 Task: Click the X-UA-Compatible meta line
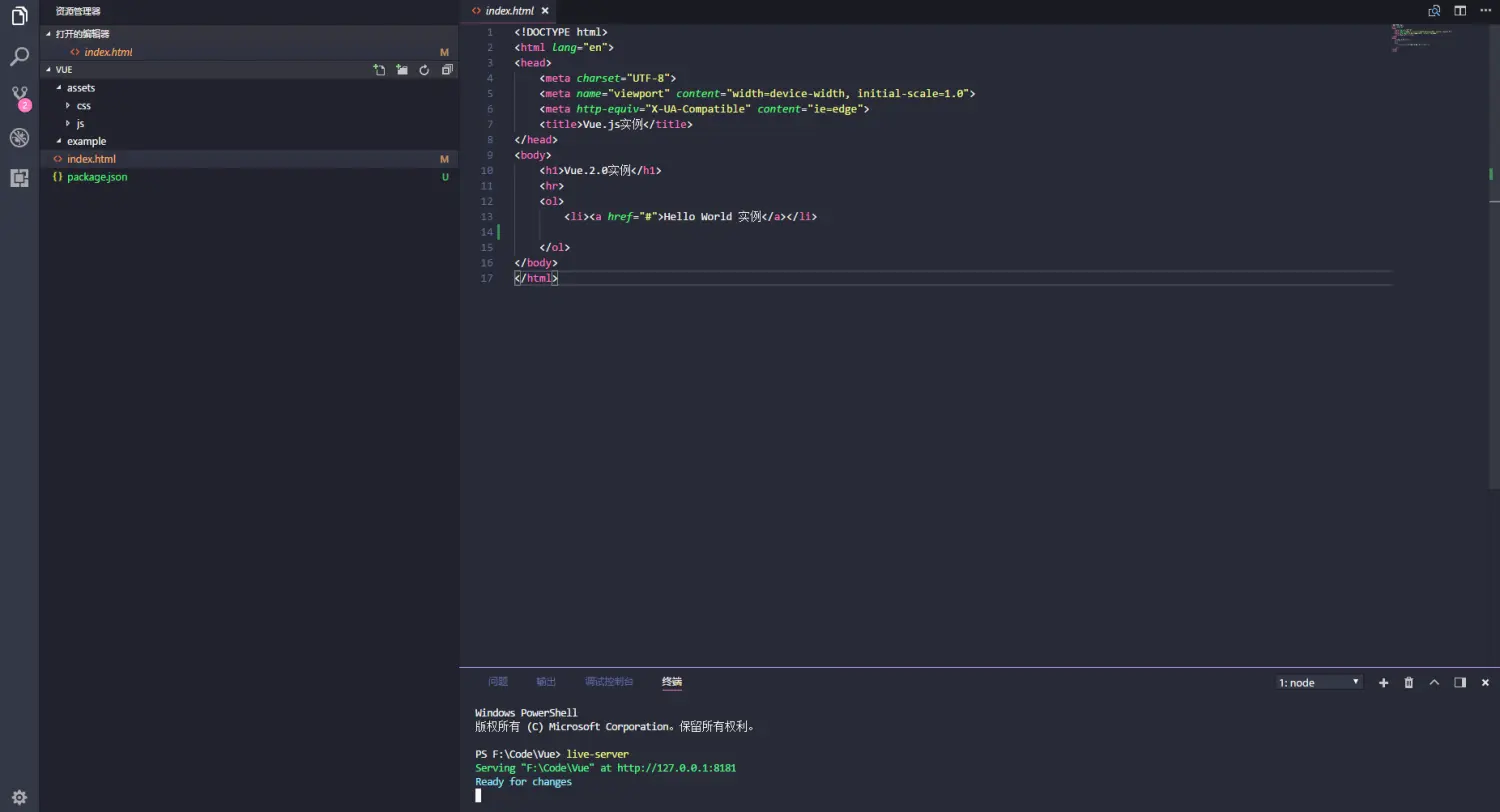704,109
